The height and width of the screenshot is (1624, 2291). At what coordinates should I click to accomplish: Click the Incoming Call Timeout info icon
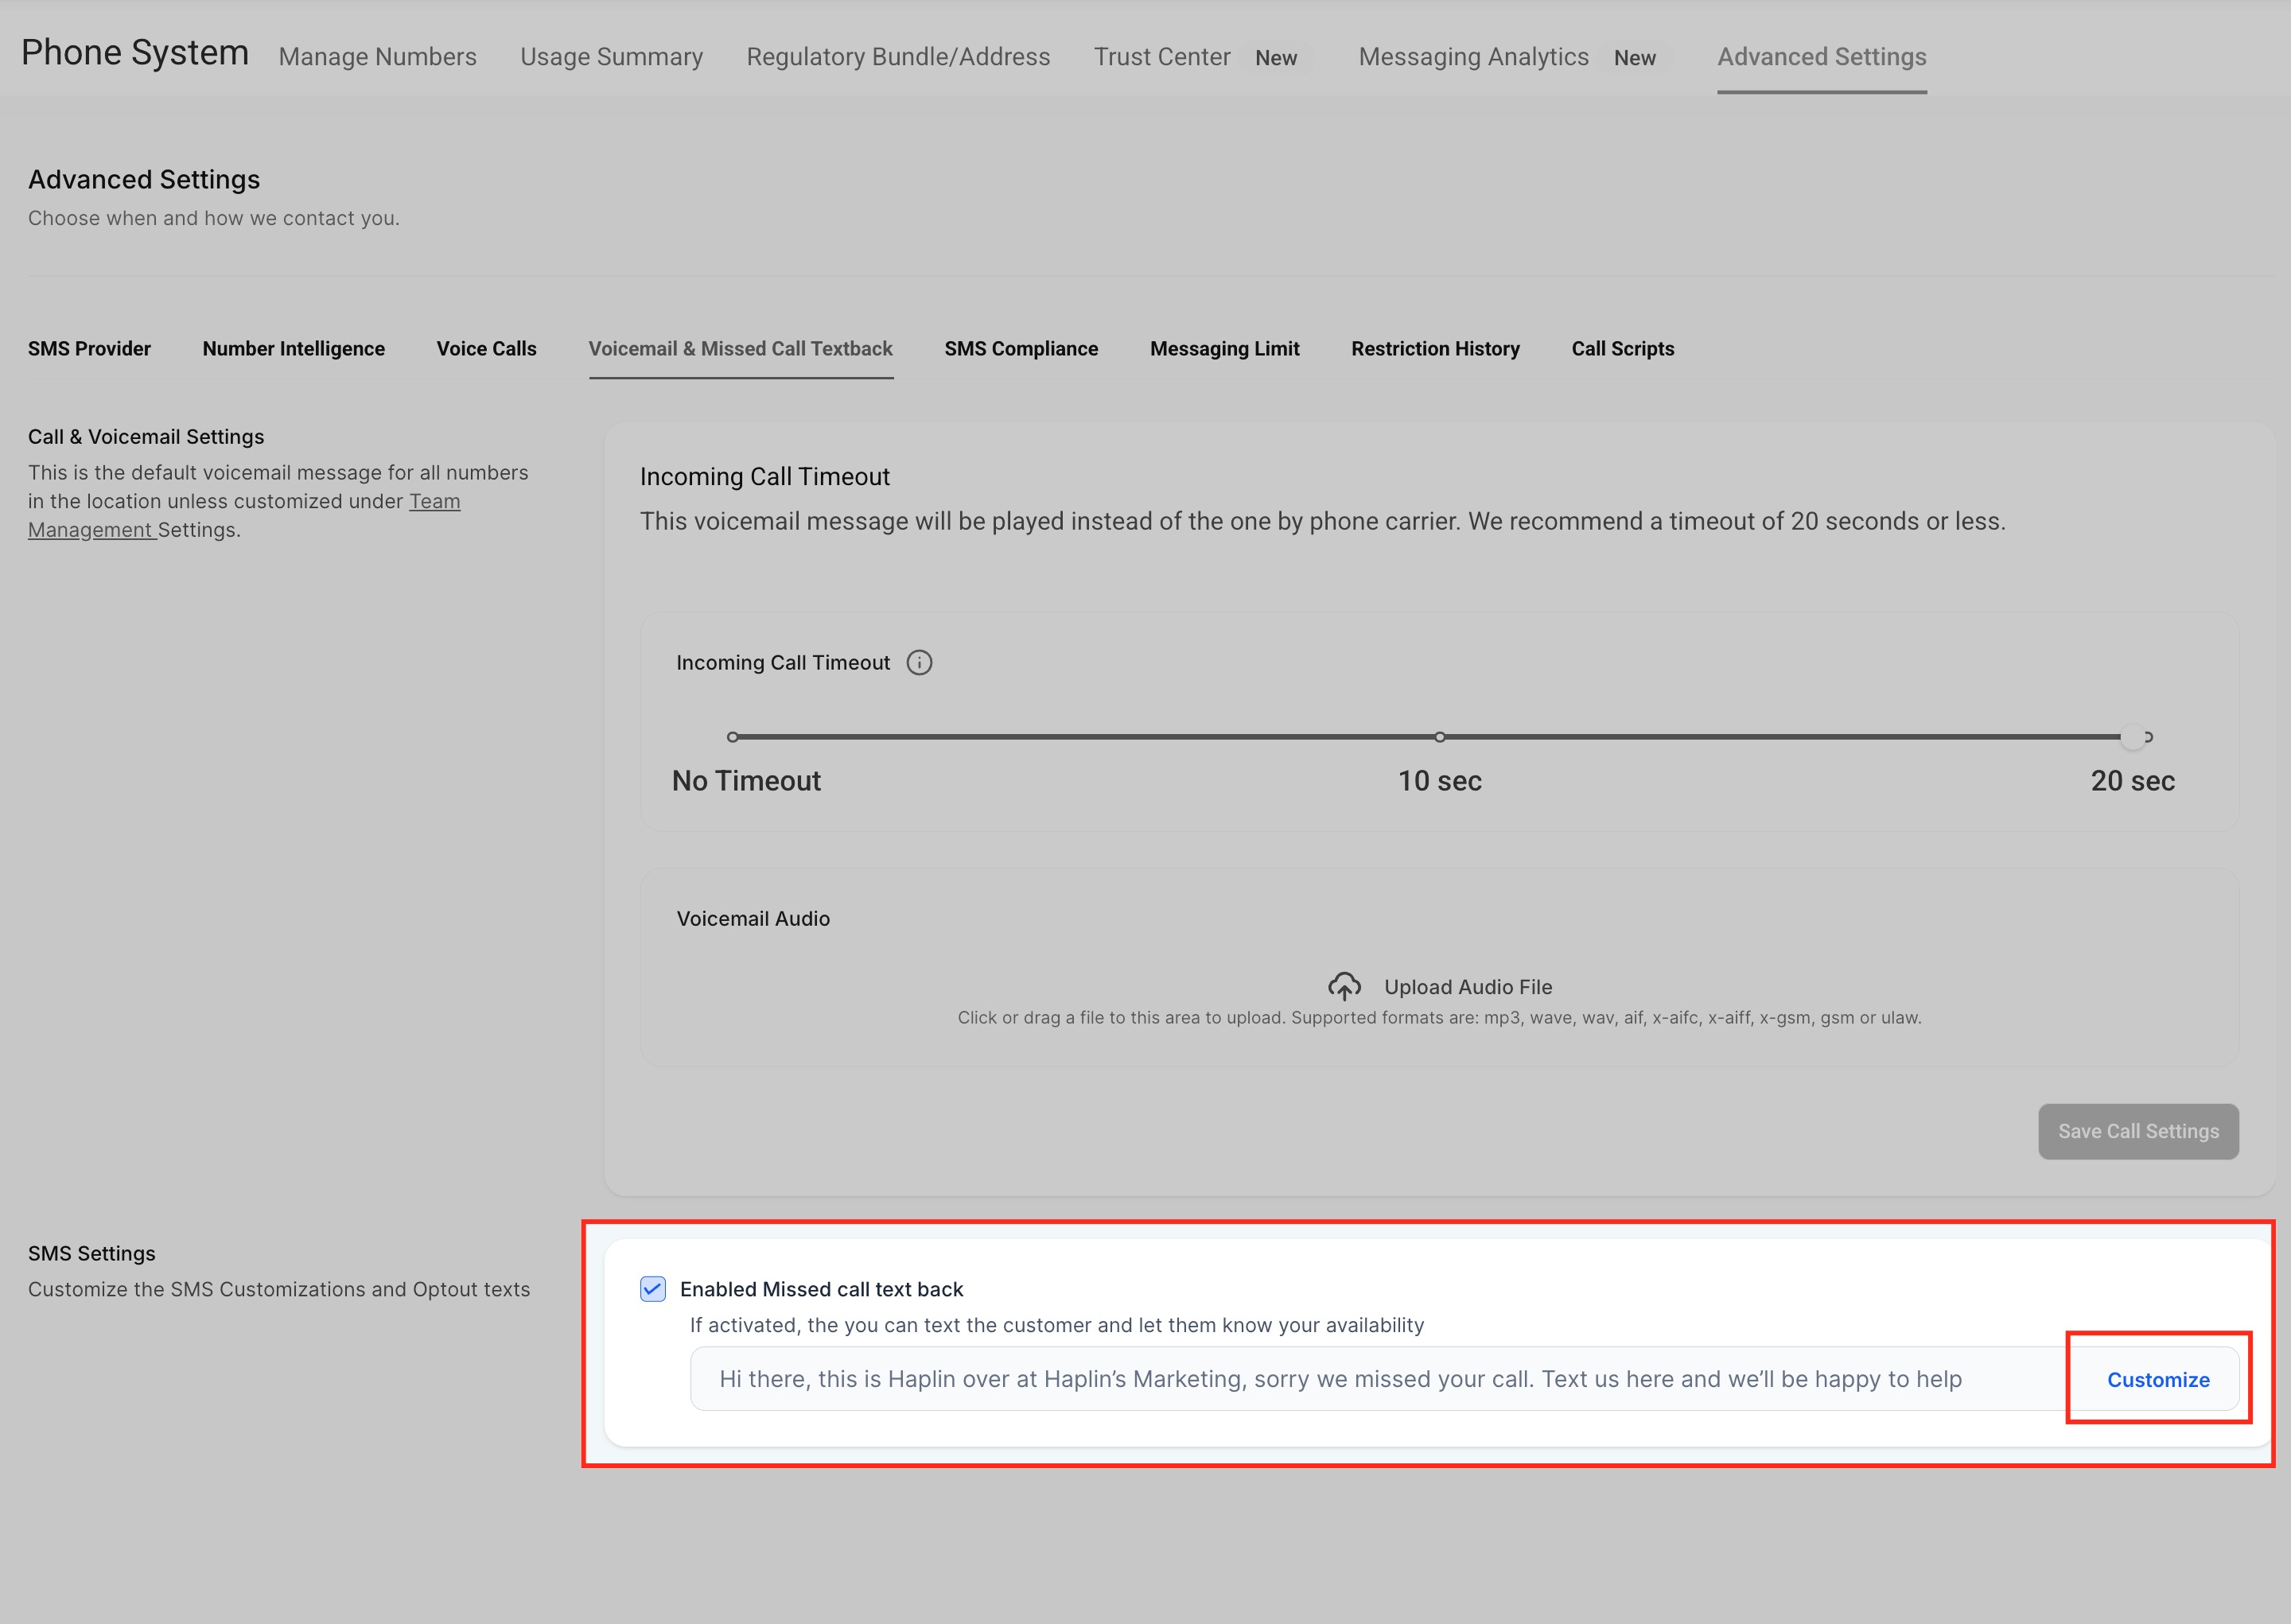[919, 663]
